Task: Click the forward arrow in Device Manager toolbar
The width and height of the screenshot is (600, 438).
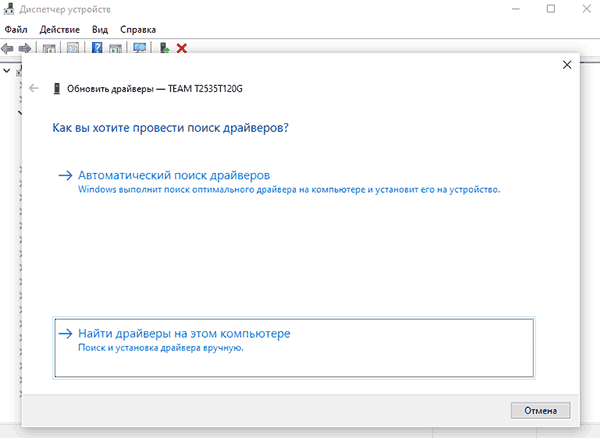Action: coord(25,48)
